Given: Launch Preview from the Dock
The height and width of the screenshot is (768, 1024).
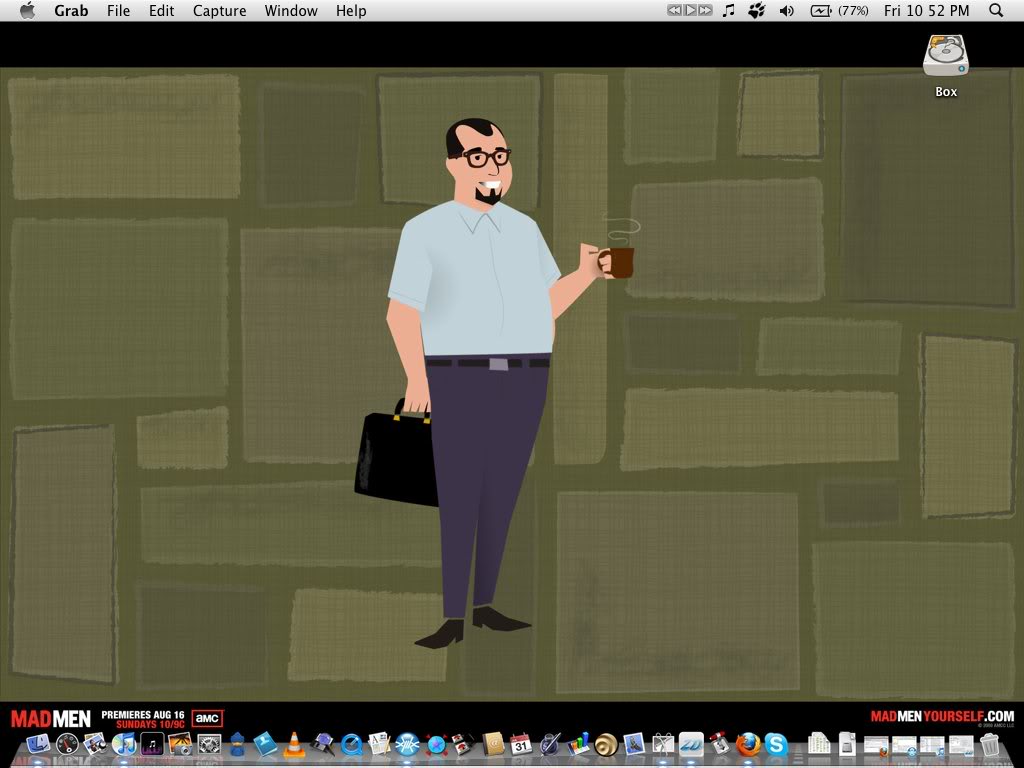Looking at the screenshot, I should tap(95, 743).
